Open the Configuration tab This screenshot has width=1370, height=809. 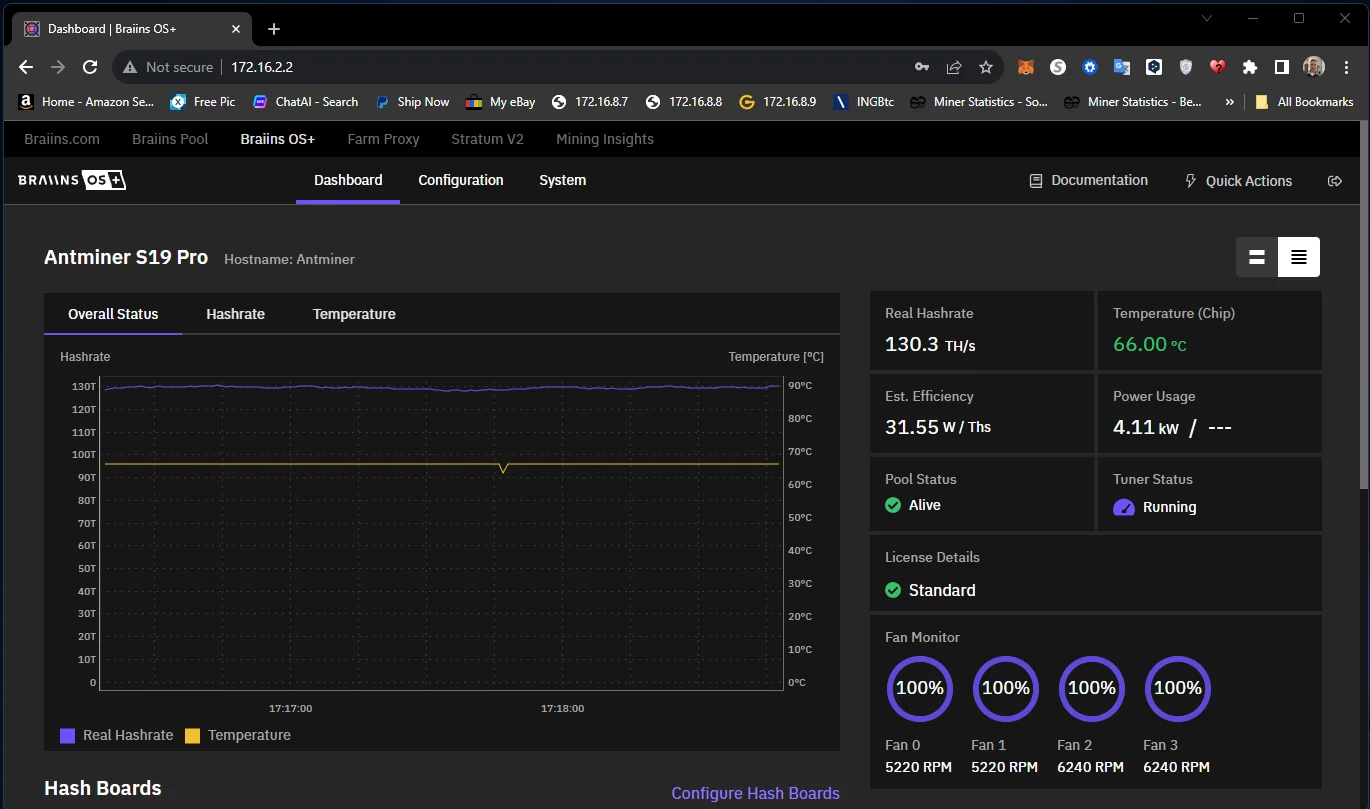[x=460, y=180]
